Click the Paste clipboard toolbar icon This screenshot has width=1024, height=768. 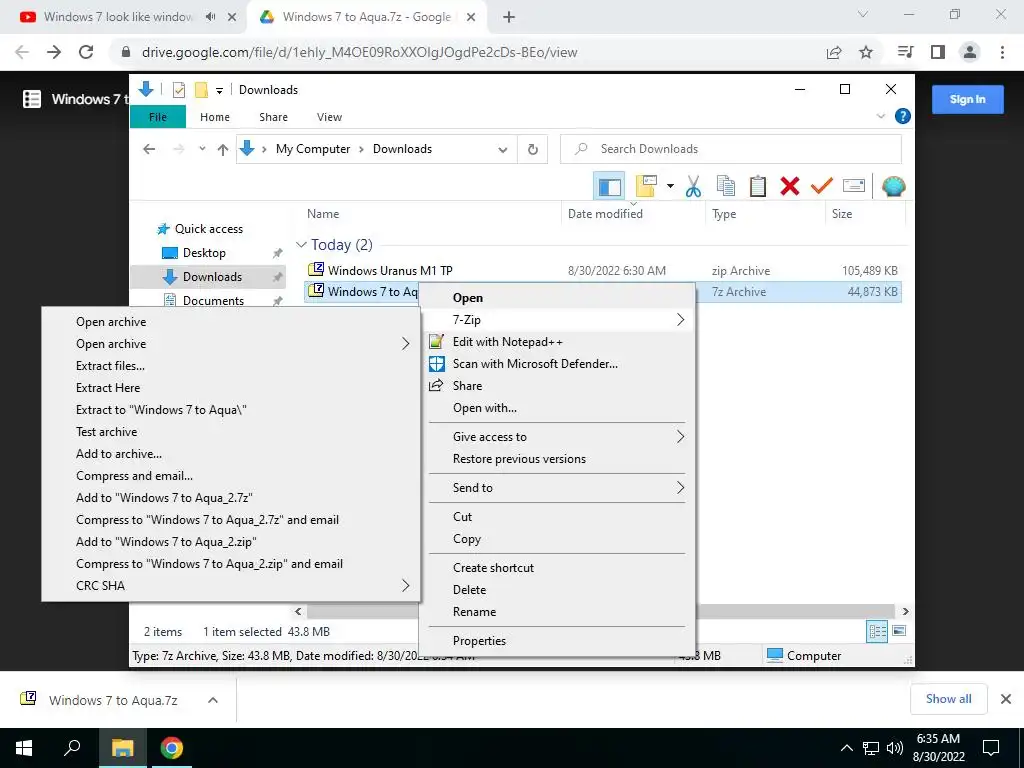point(758,186)
